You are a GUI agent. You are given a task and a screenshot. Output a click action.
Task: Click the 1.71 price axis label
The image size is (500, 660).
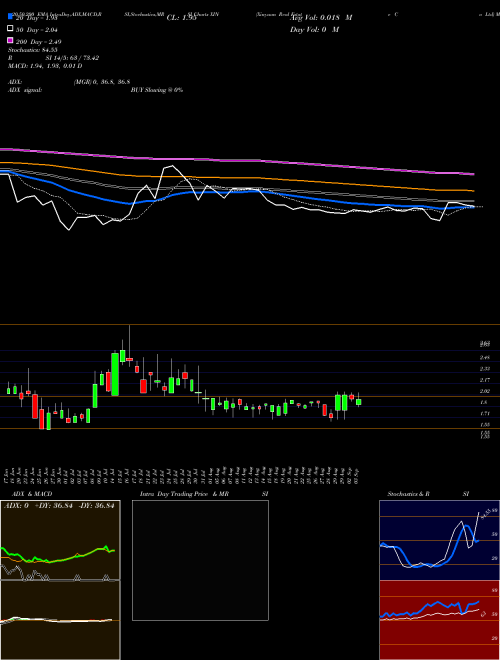[485, 414]
